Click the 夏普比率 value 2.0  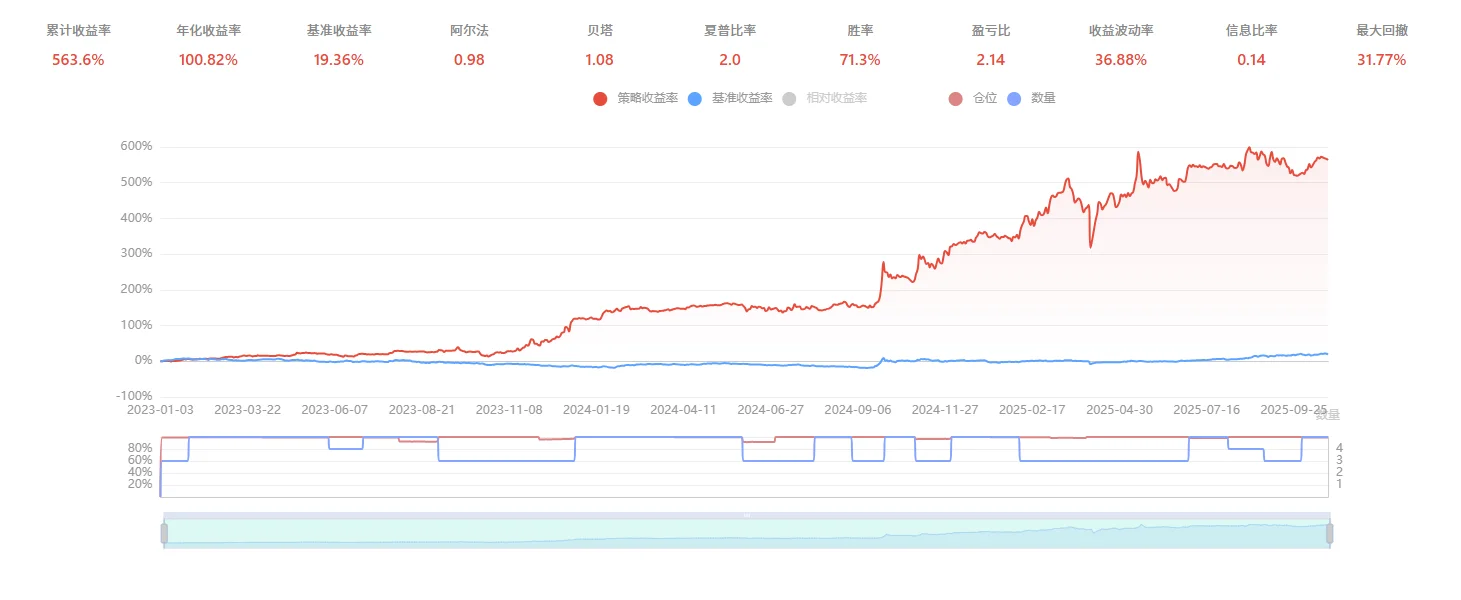(x=730, y=59)
